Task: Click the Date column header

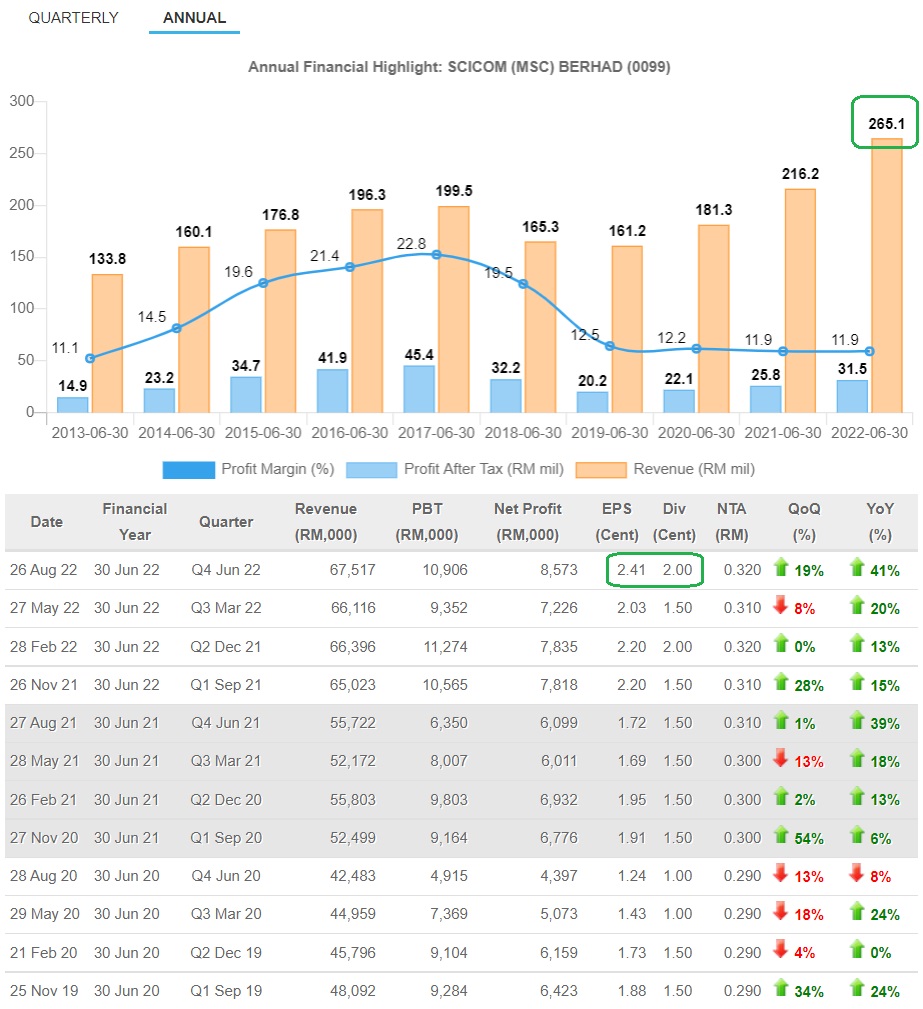Action: tap(46, 522)
